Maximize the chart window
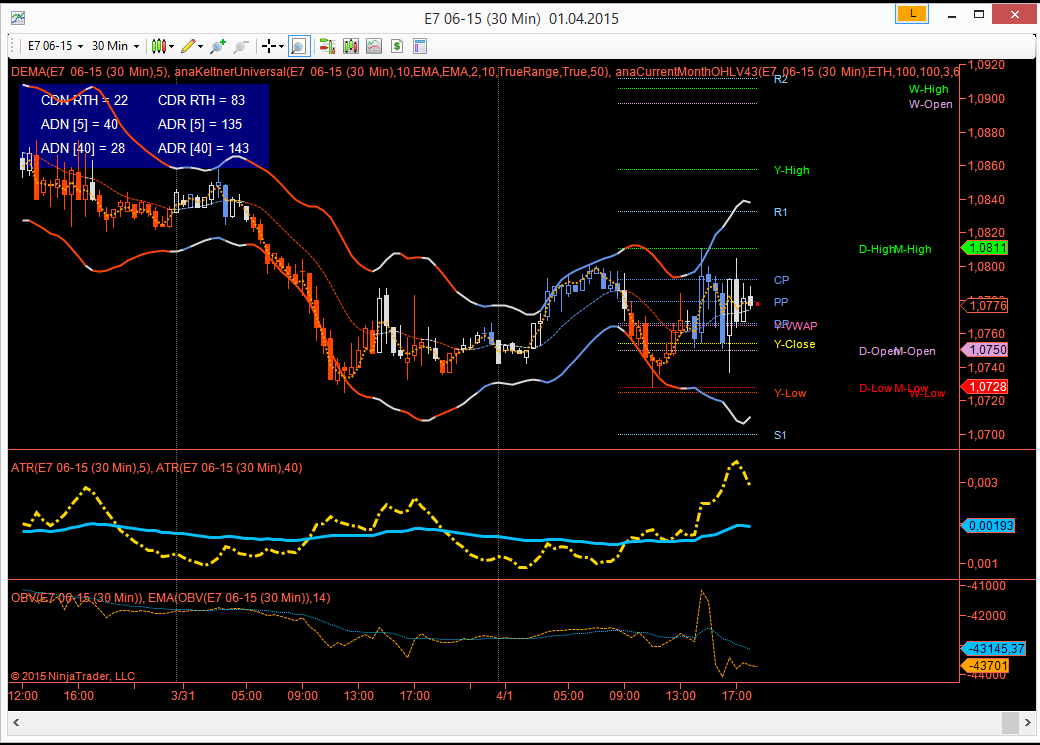The width and height of the screenshot is (1040, 745). (x=979, y=15)
